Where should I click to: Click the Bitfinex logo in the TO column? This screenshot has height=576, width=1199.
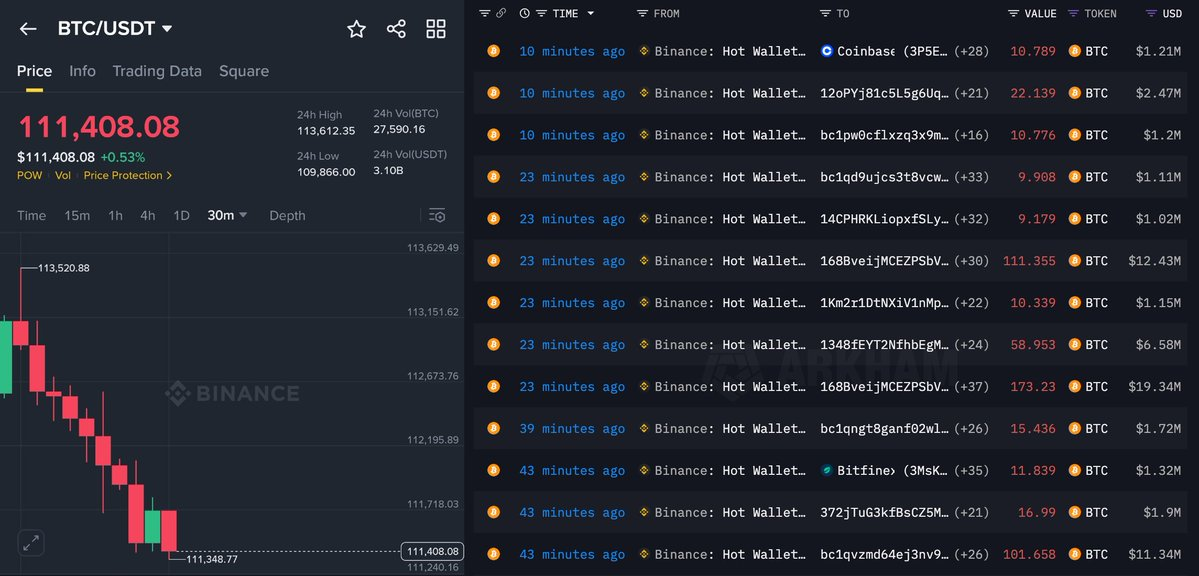[827, 470]
